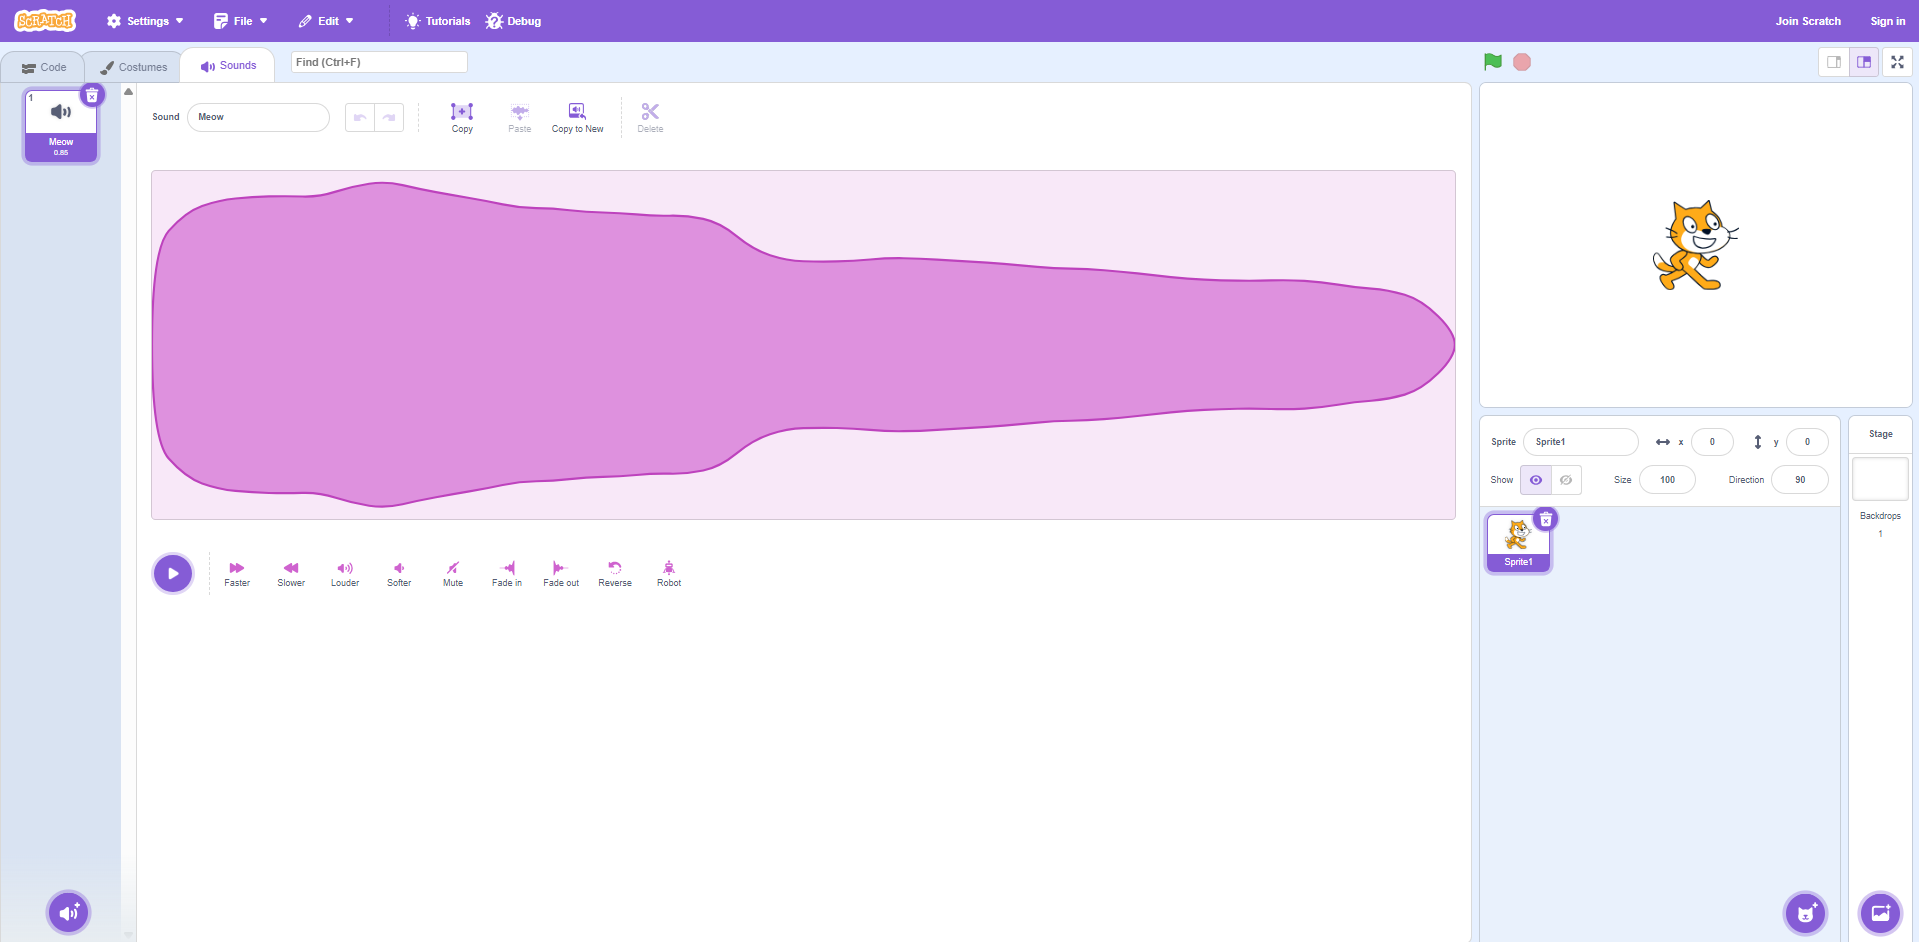
Task: Open the Settings dropdown menu
Action: click(x=145, y=21)
